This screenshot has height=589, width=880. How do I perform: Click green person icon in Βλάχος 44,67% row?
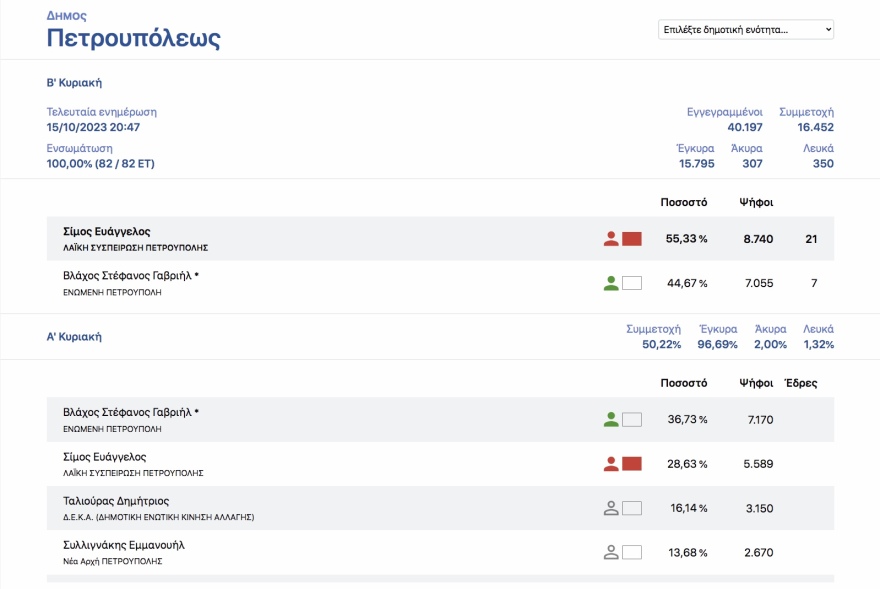coord(611,283)
